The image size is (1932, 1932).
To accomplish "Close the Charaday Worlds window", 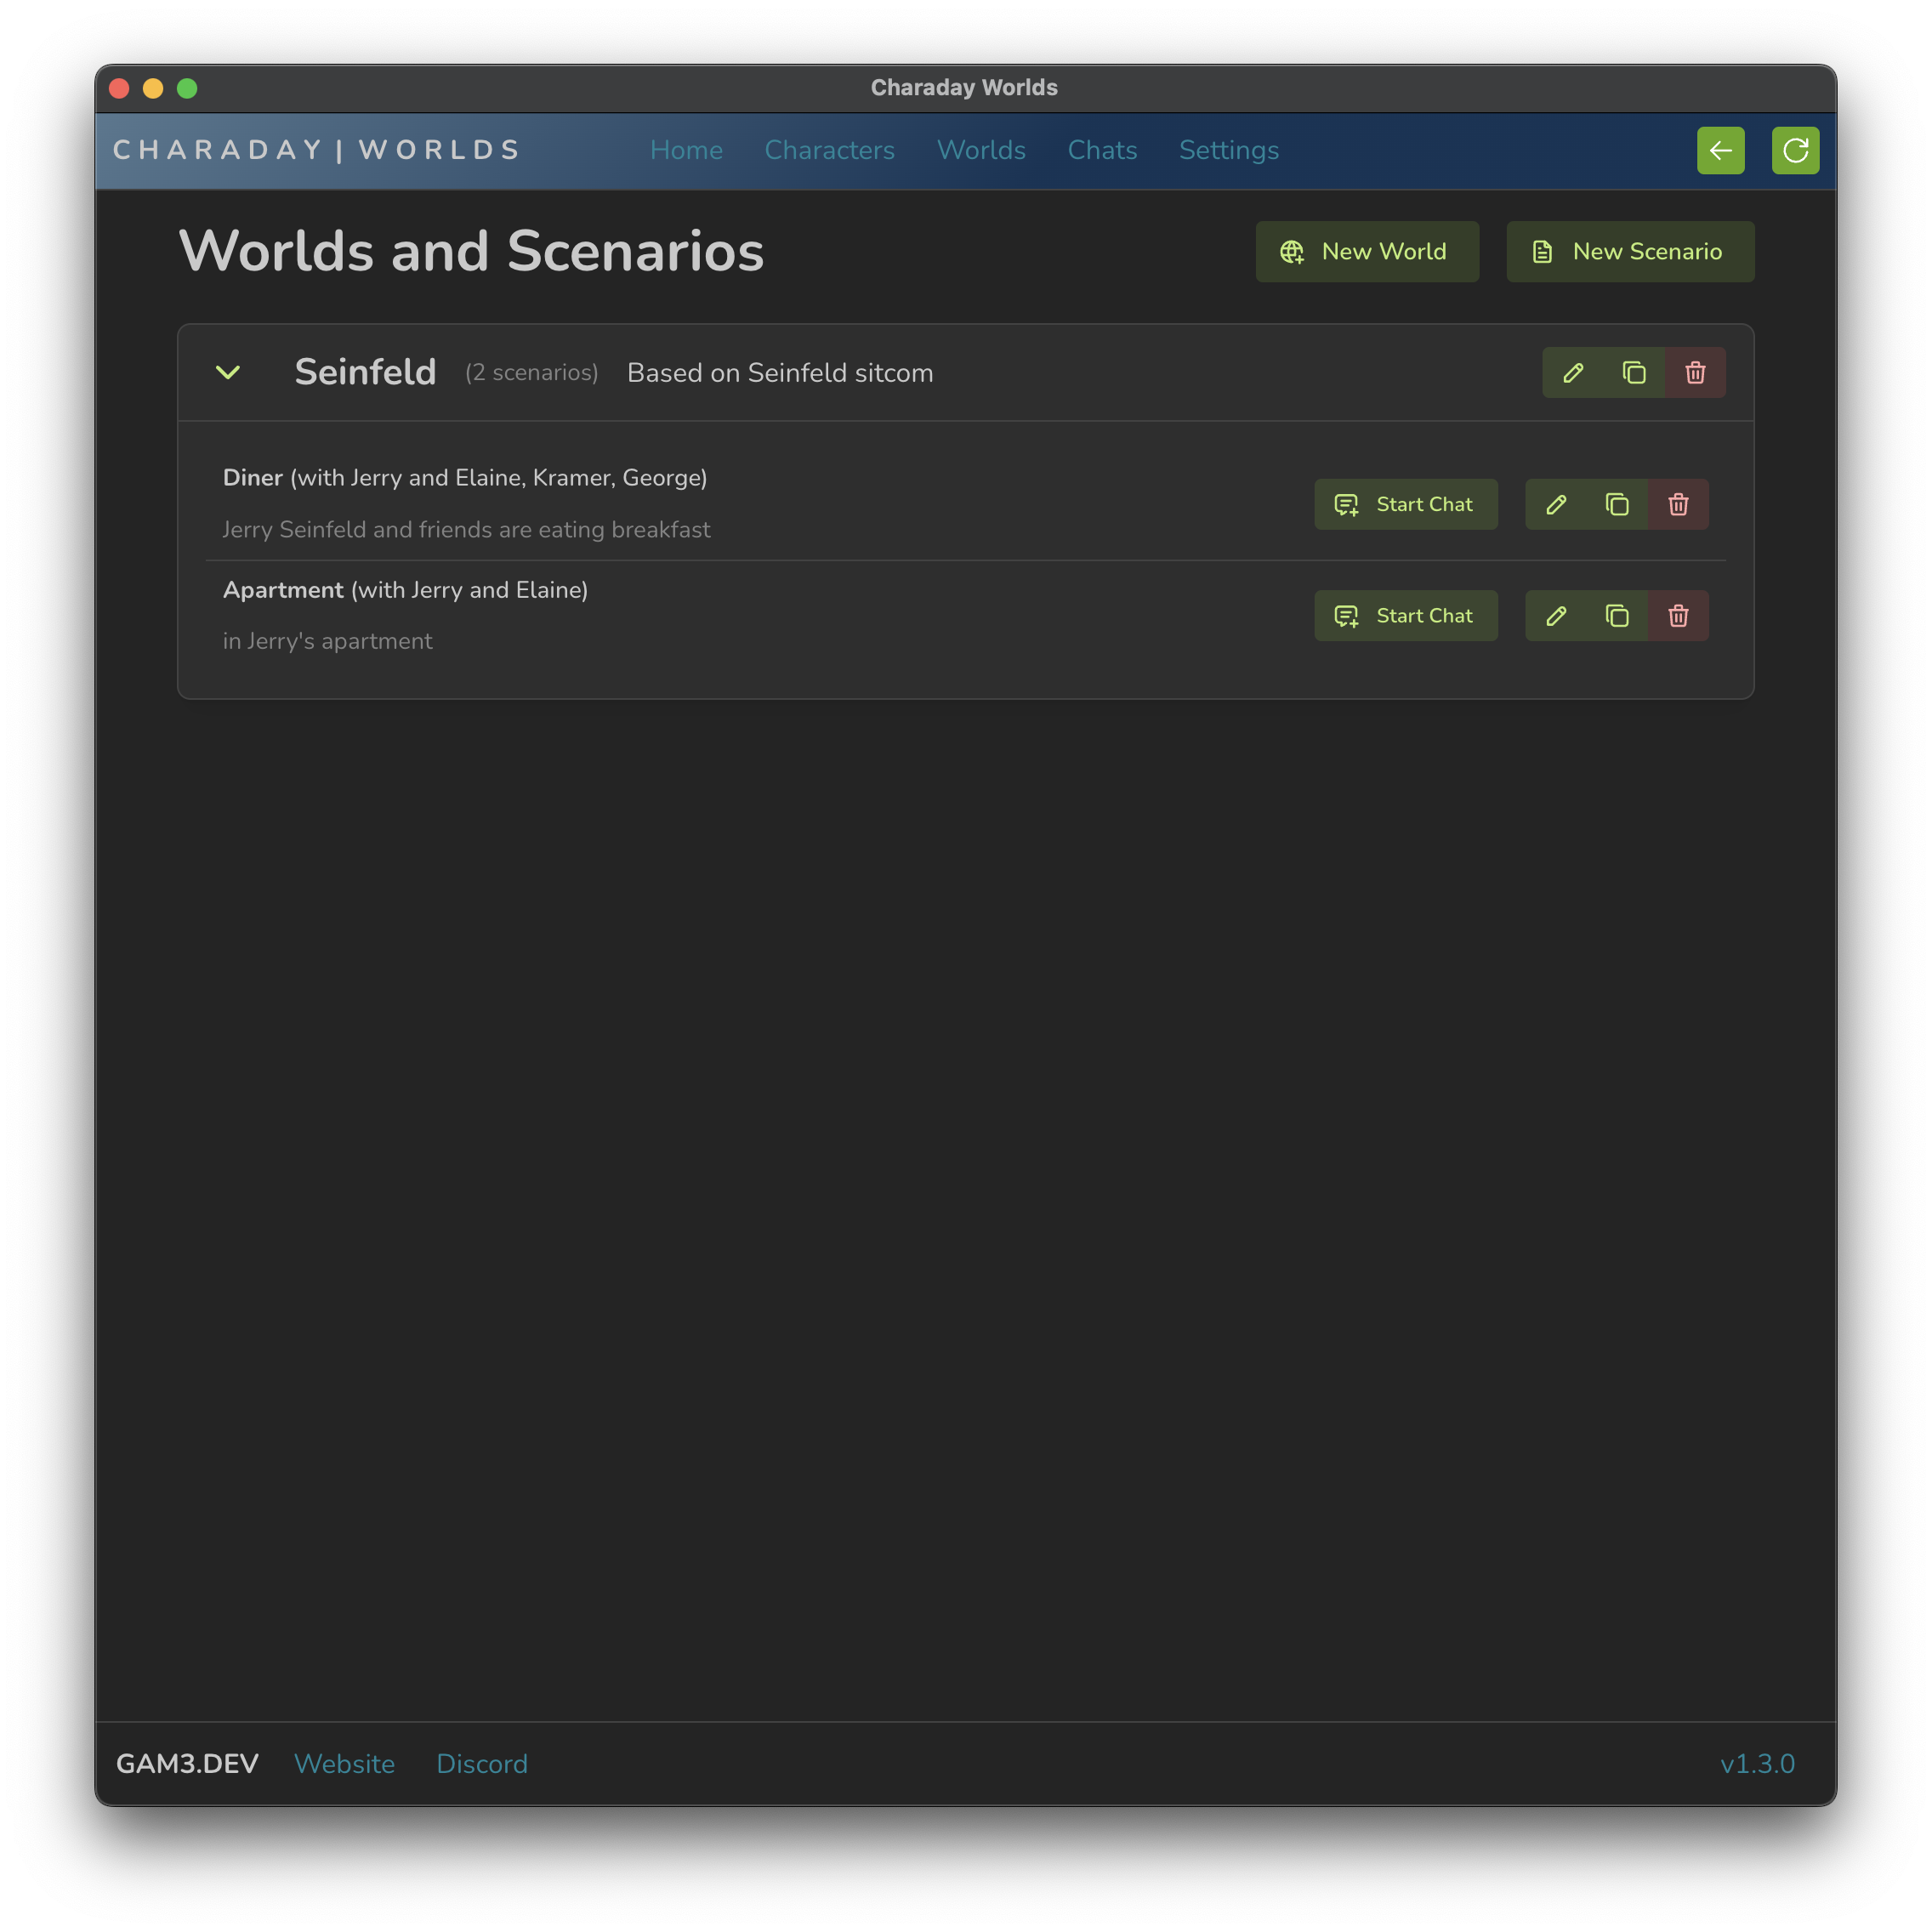I will pos(119,88).
